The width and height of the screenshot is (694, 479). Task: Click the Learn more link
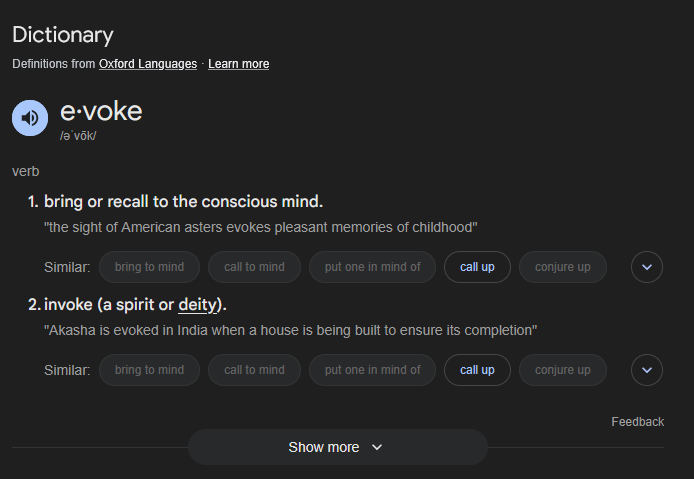tap(239, 64)
